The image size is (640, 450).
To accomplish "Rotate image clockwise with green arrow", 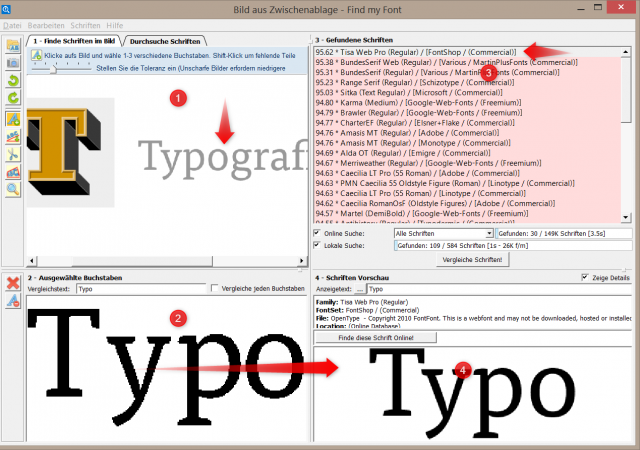I will [13, 98].
